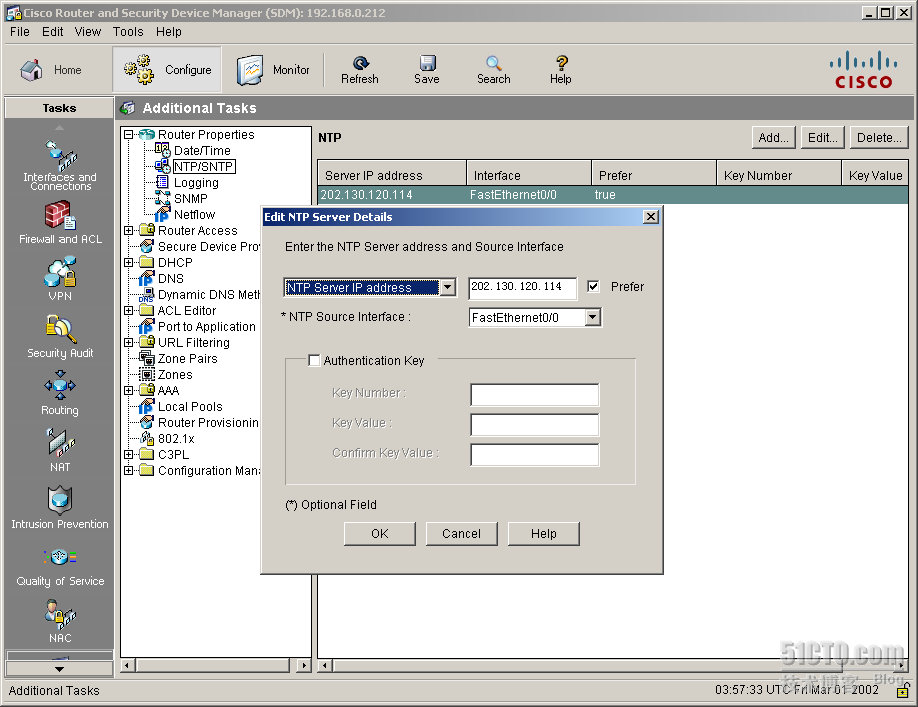The height and width of the screenshot is (707, 918).
Task: Click the Key Number input field
Action: click(x=535, y=394)
